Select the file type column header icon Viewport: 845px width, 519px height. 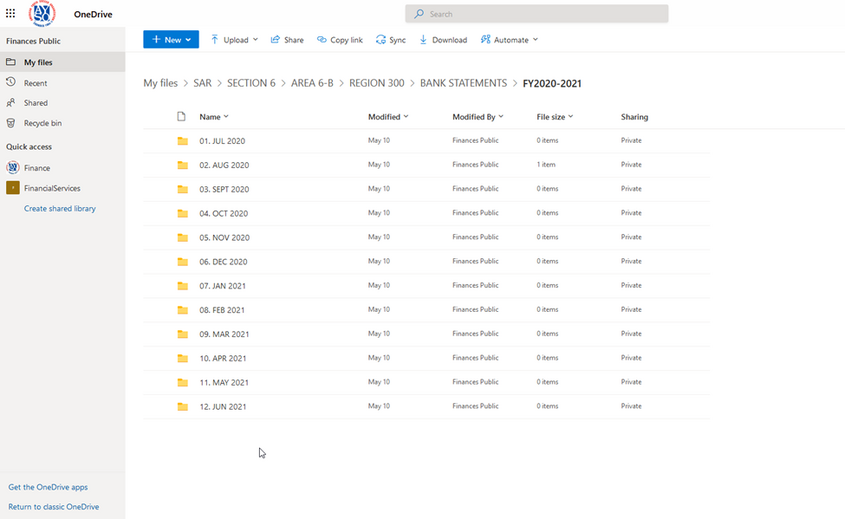[182, 117]
